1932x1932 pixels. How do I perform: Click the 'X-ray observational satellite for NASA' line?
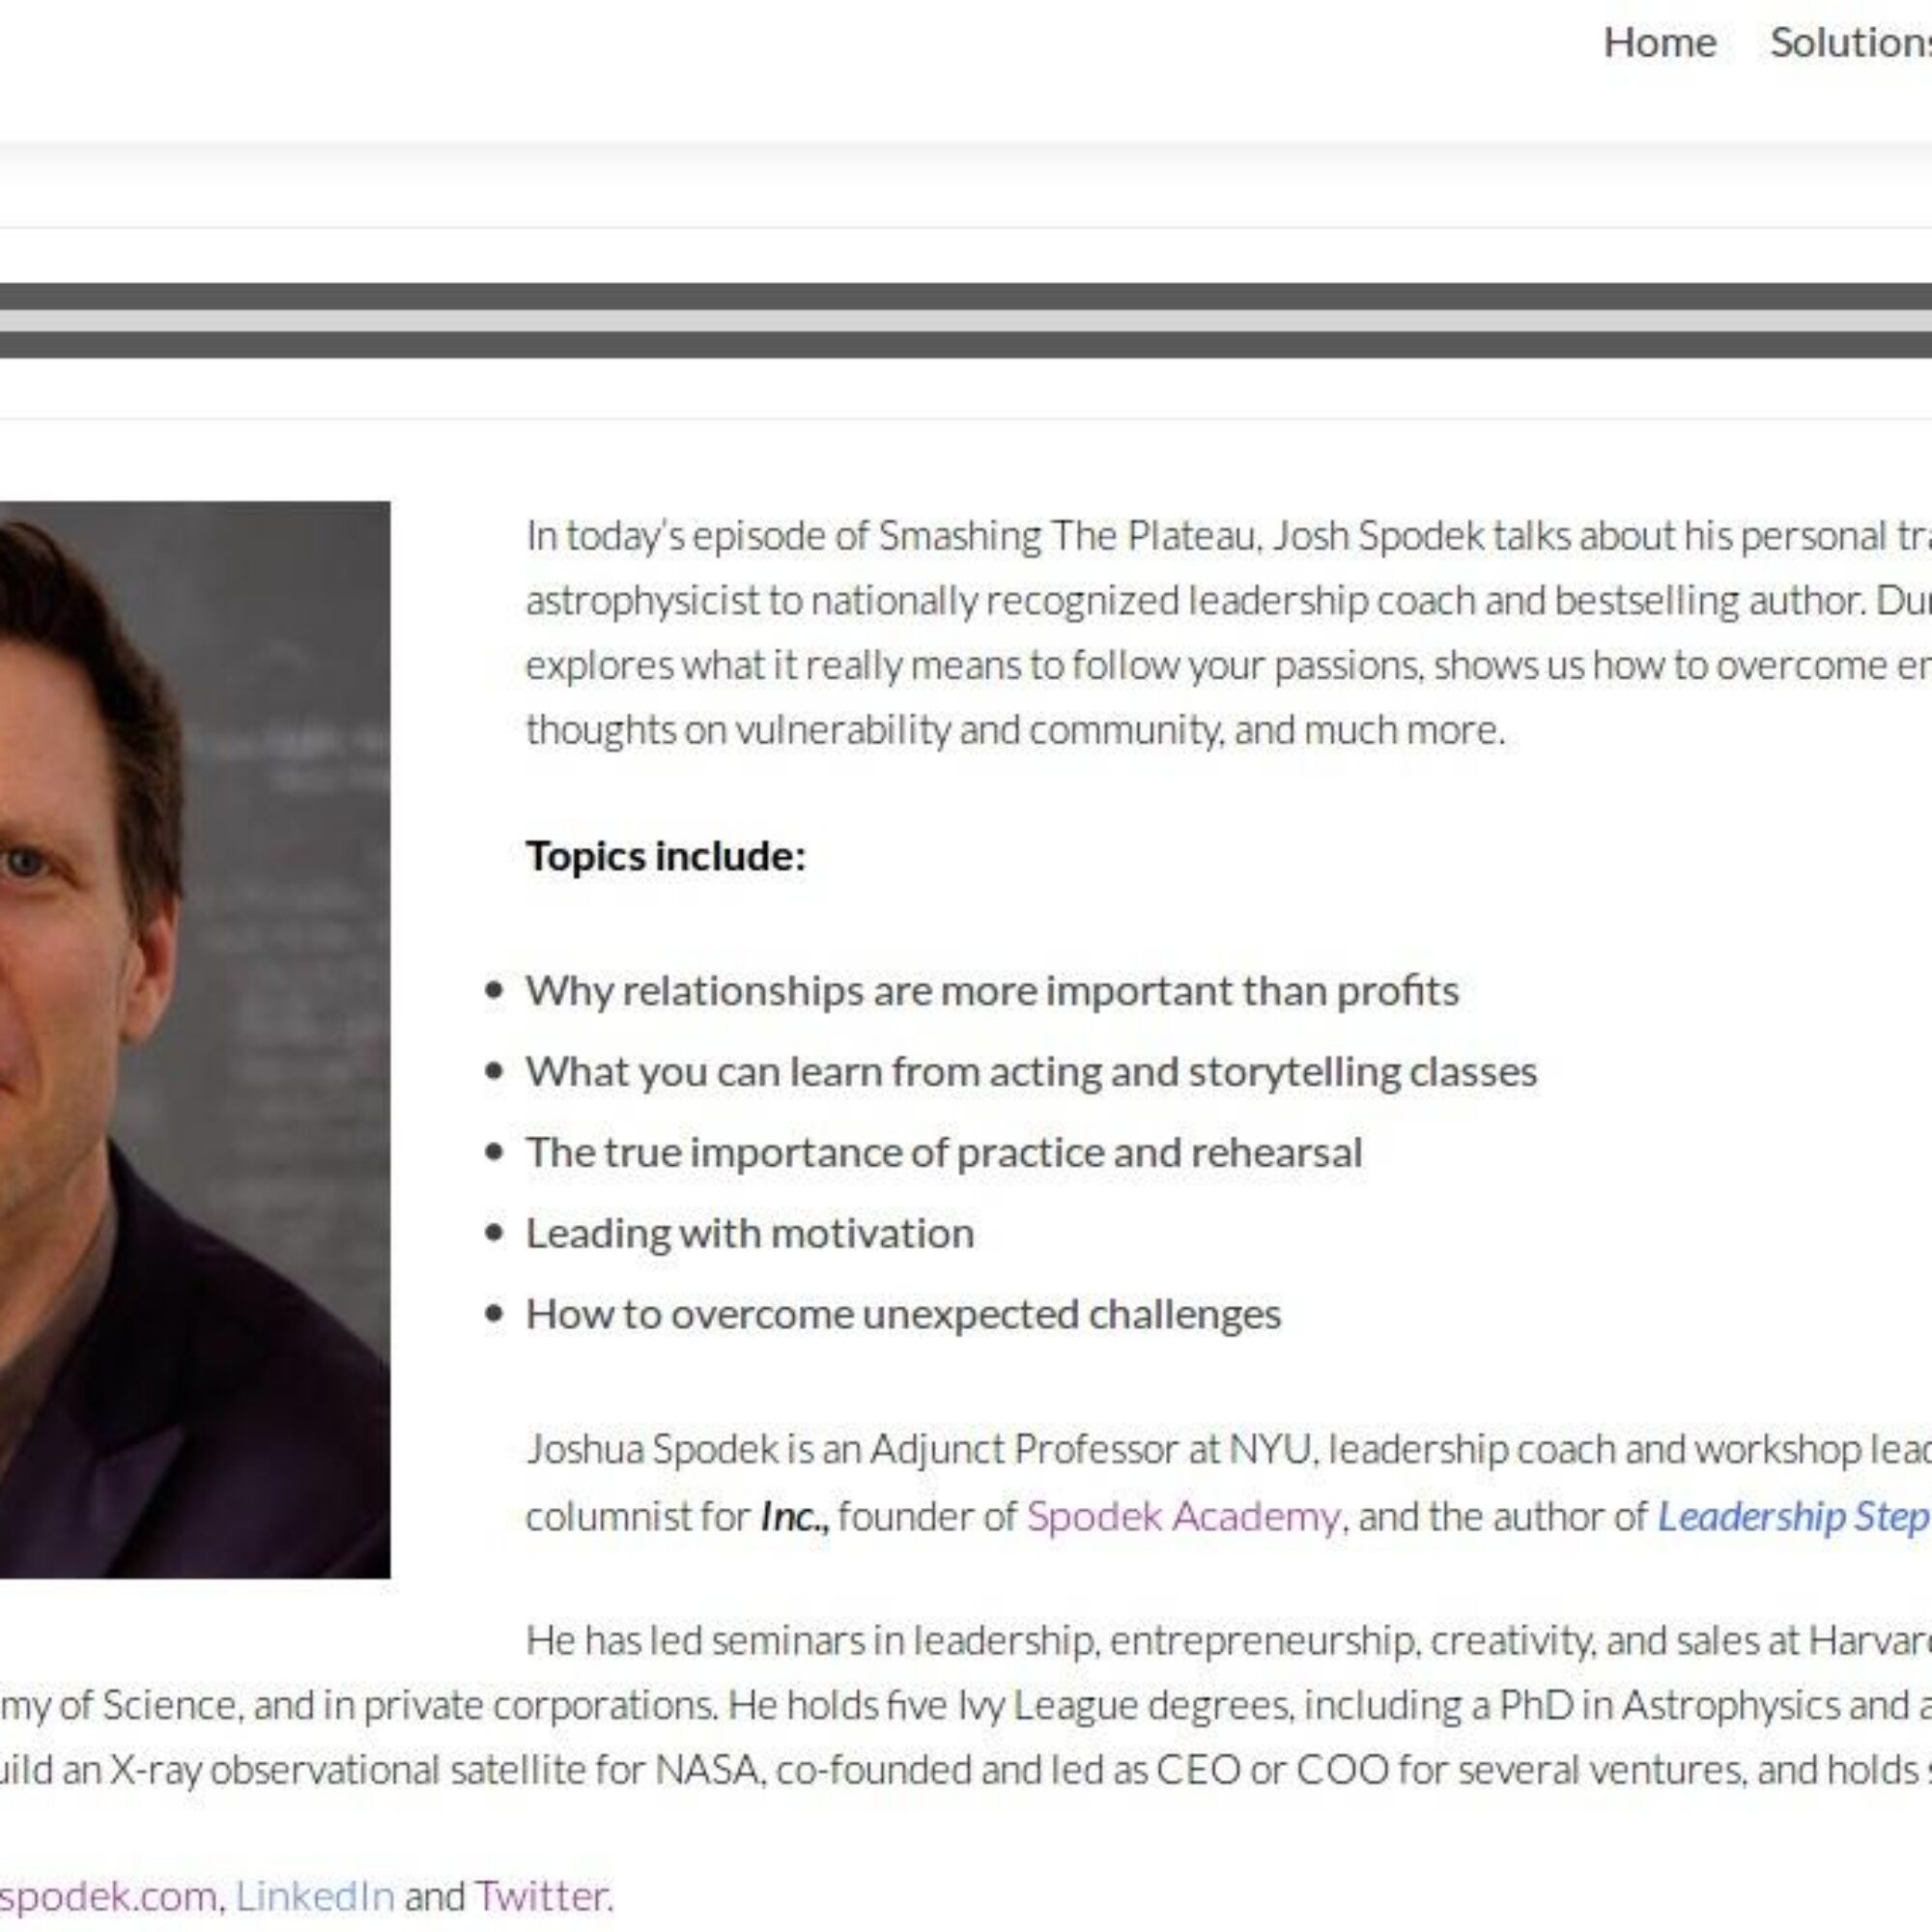coord(966,1770)
